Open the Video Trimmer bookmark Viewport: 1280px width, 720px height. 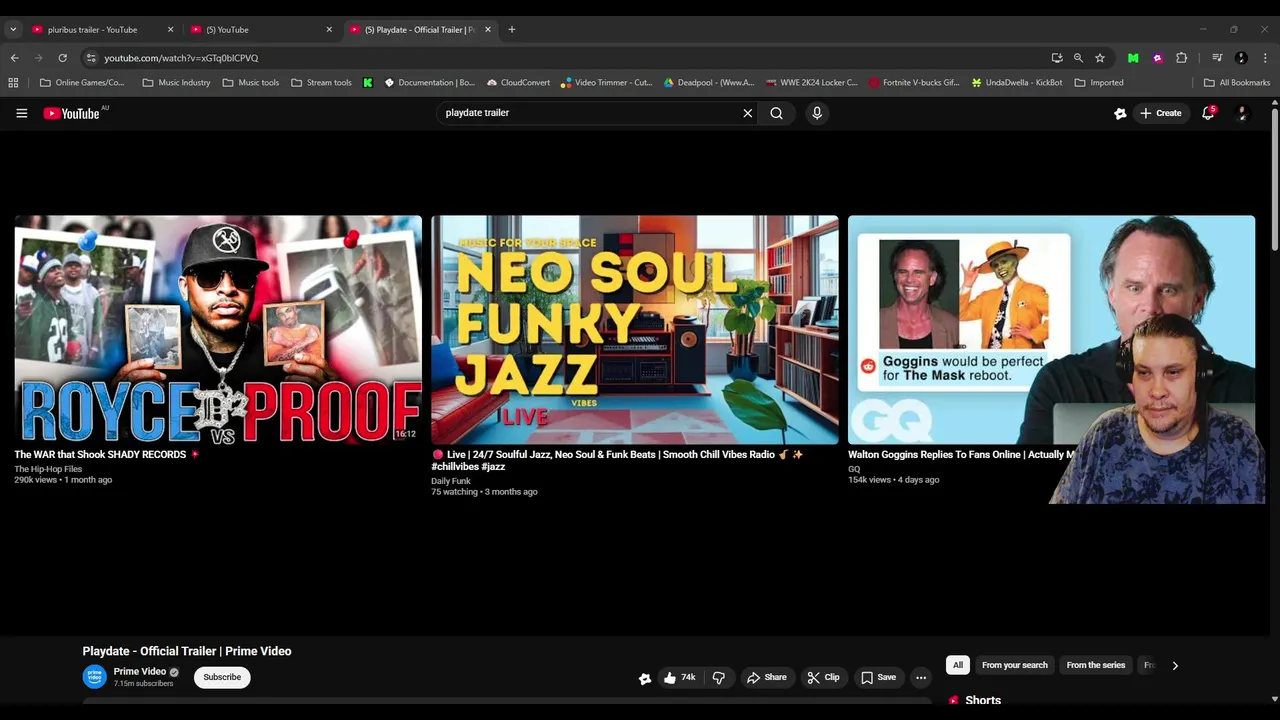coord(607,83)
